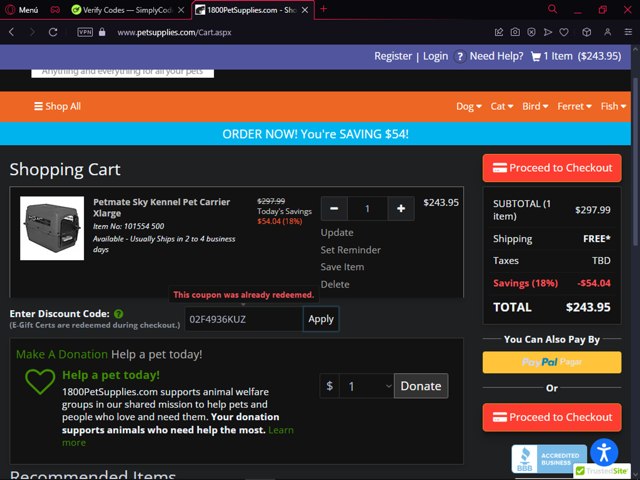
Task: Click Learn more donation link
Action: [281, 430]
